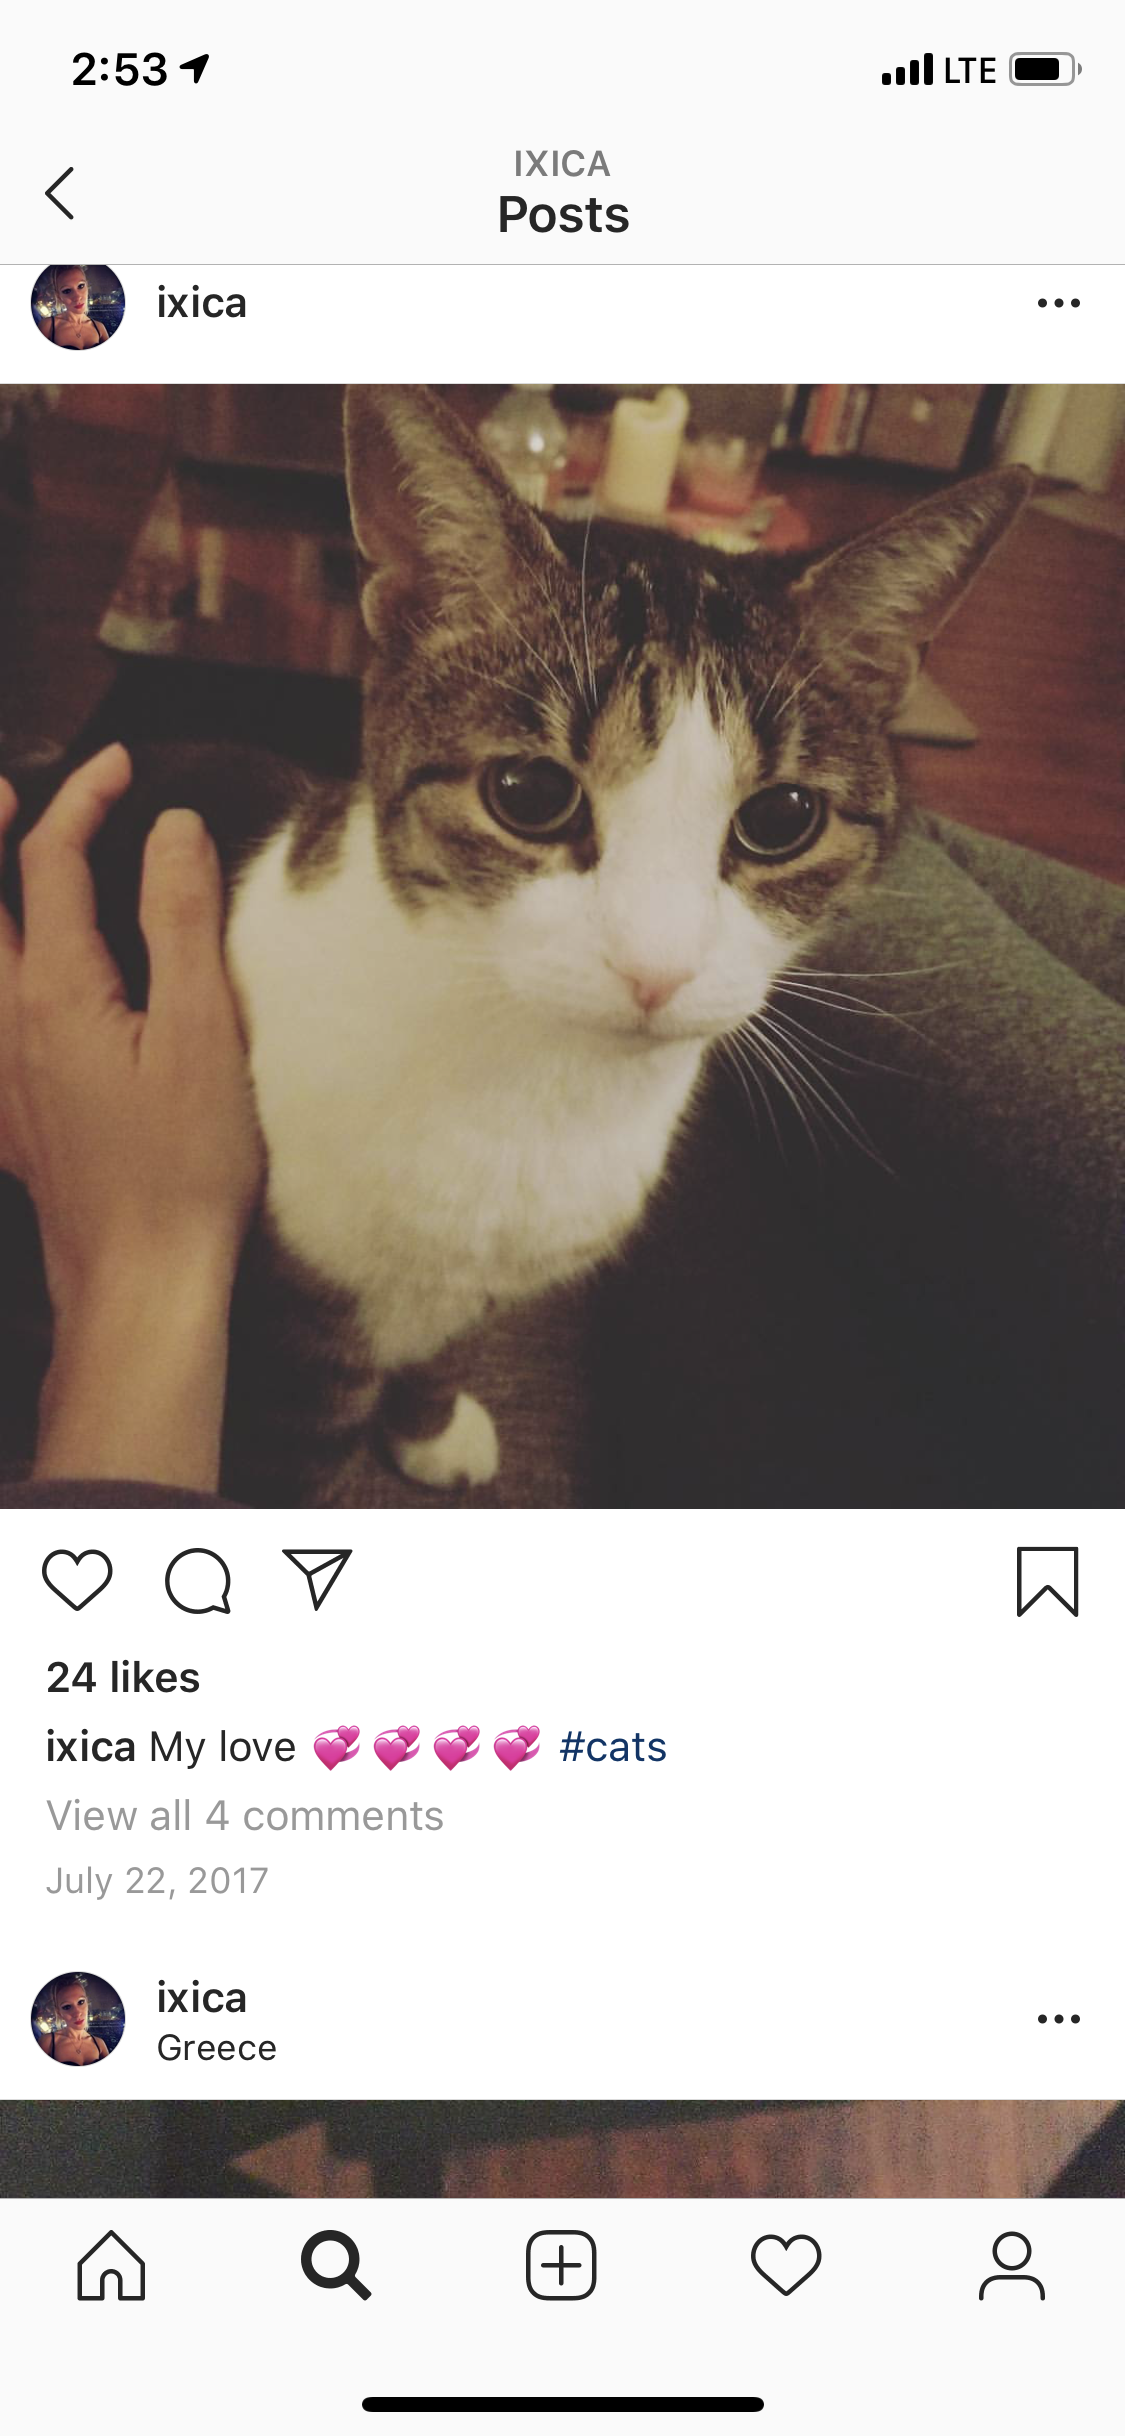Open the ixica avatar on the Greece post
Screen dimensions: 1125x2436
(78, 2019)
